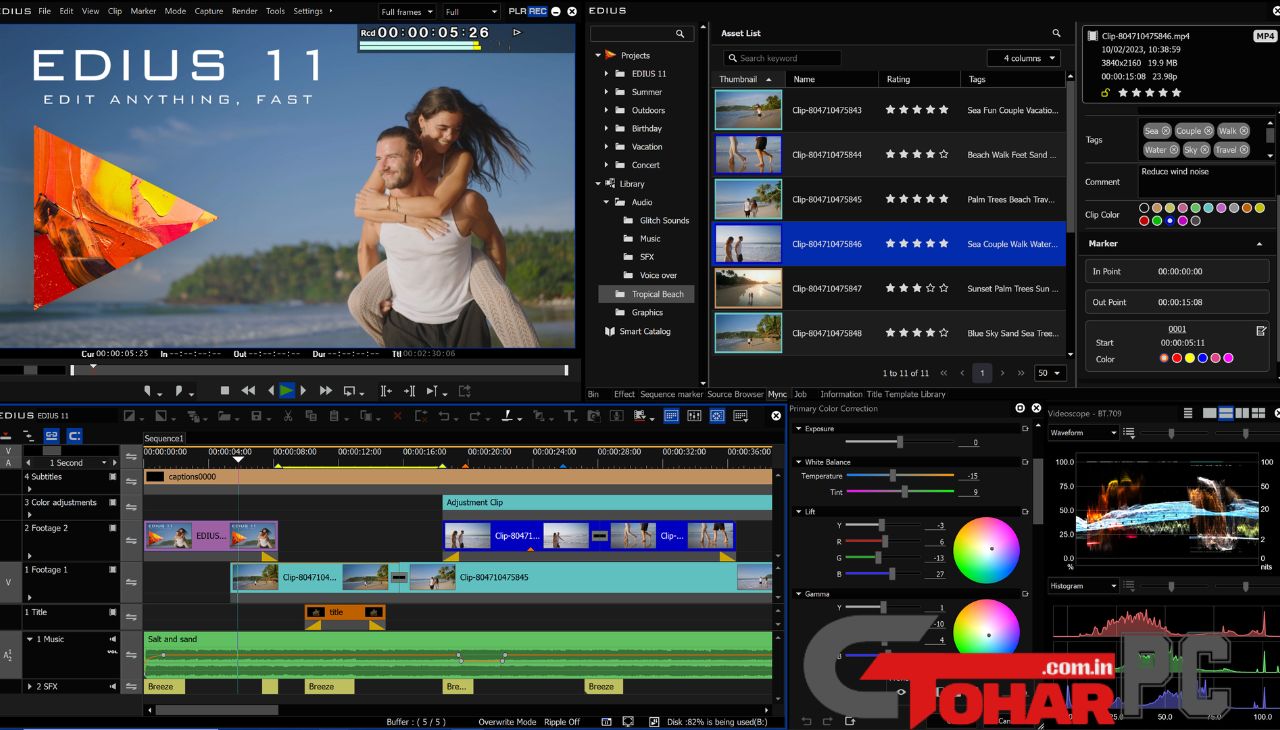Click the Open project folder icon
The height and width of the screenshot is (730, 1280).
coord(224,416)
